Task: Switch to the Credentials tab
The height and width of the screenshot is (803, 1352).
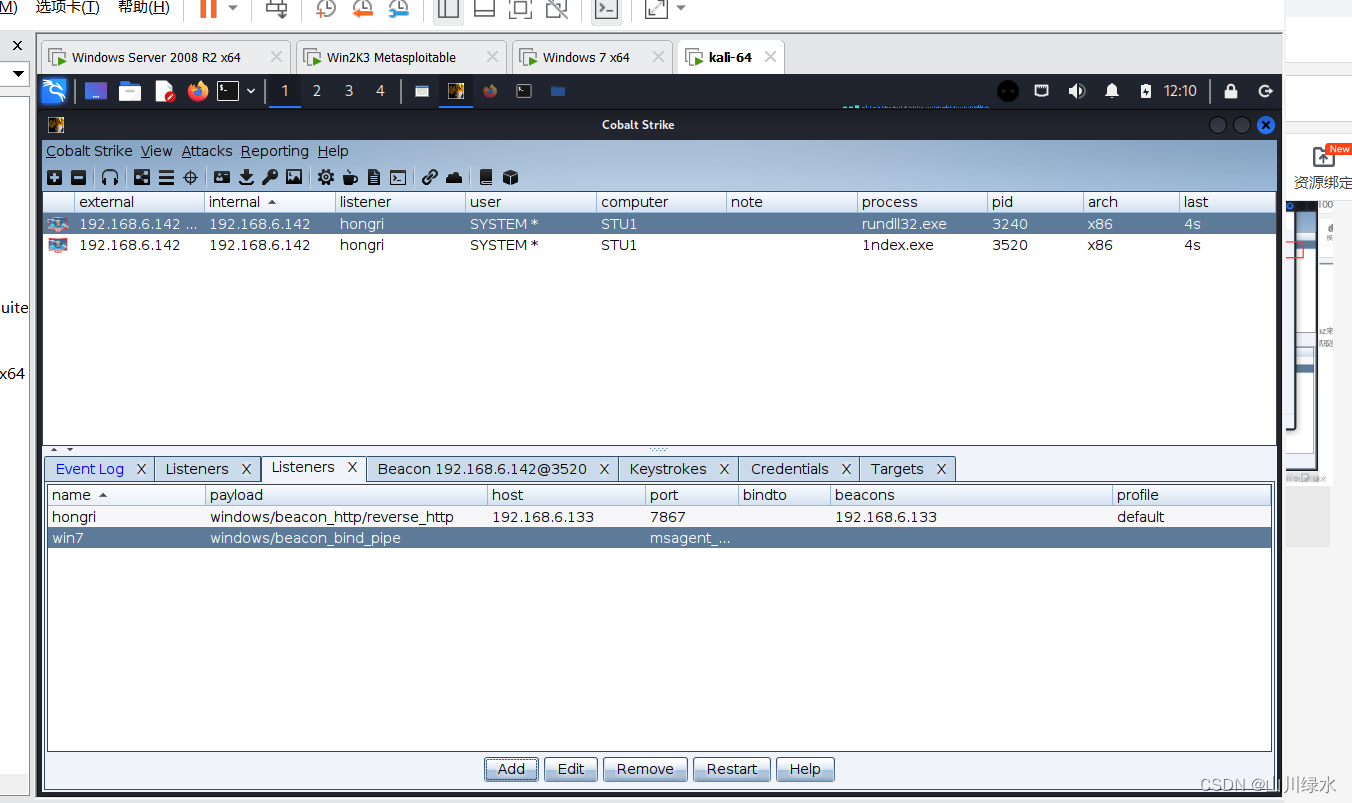Action: (790, 469)
